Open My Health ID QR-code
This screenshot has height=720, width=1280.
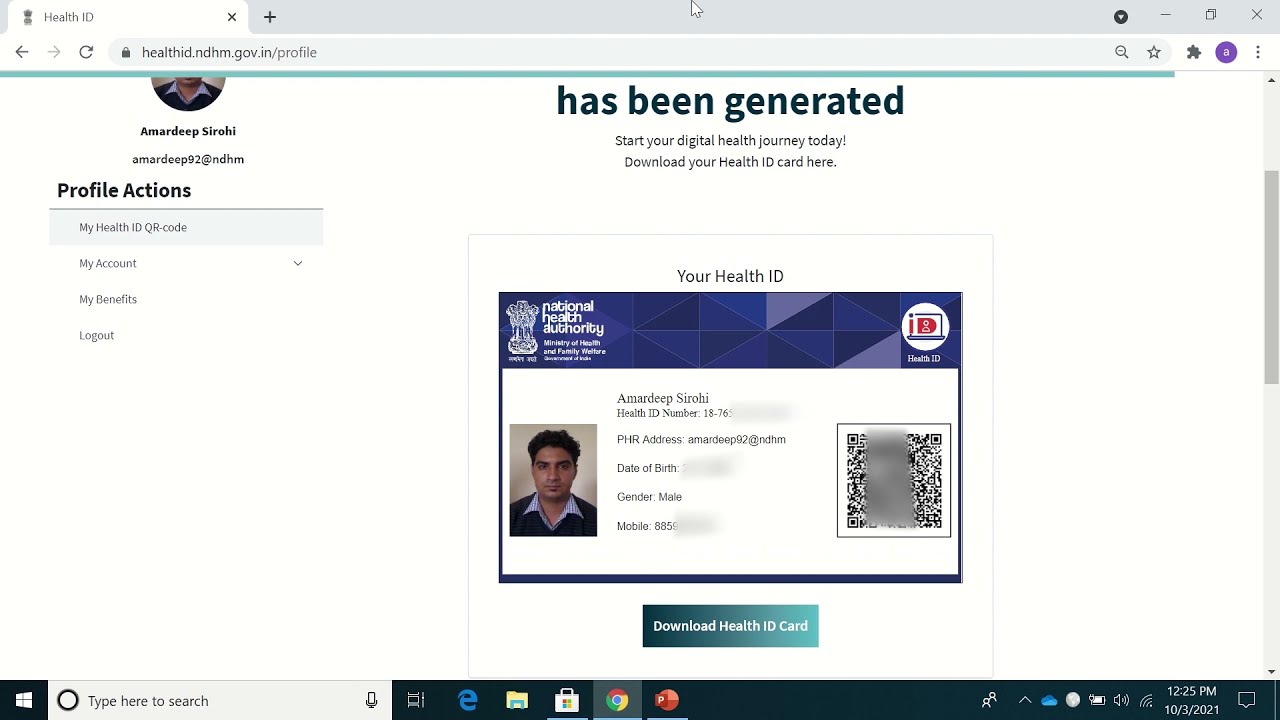[186, 227]
